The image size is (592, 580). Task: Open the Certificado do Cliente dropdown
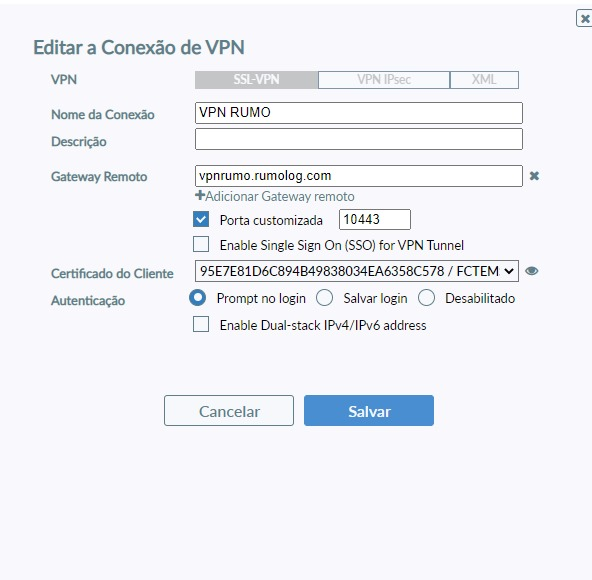(x=357, y=271)
